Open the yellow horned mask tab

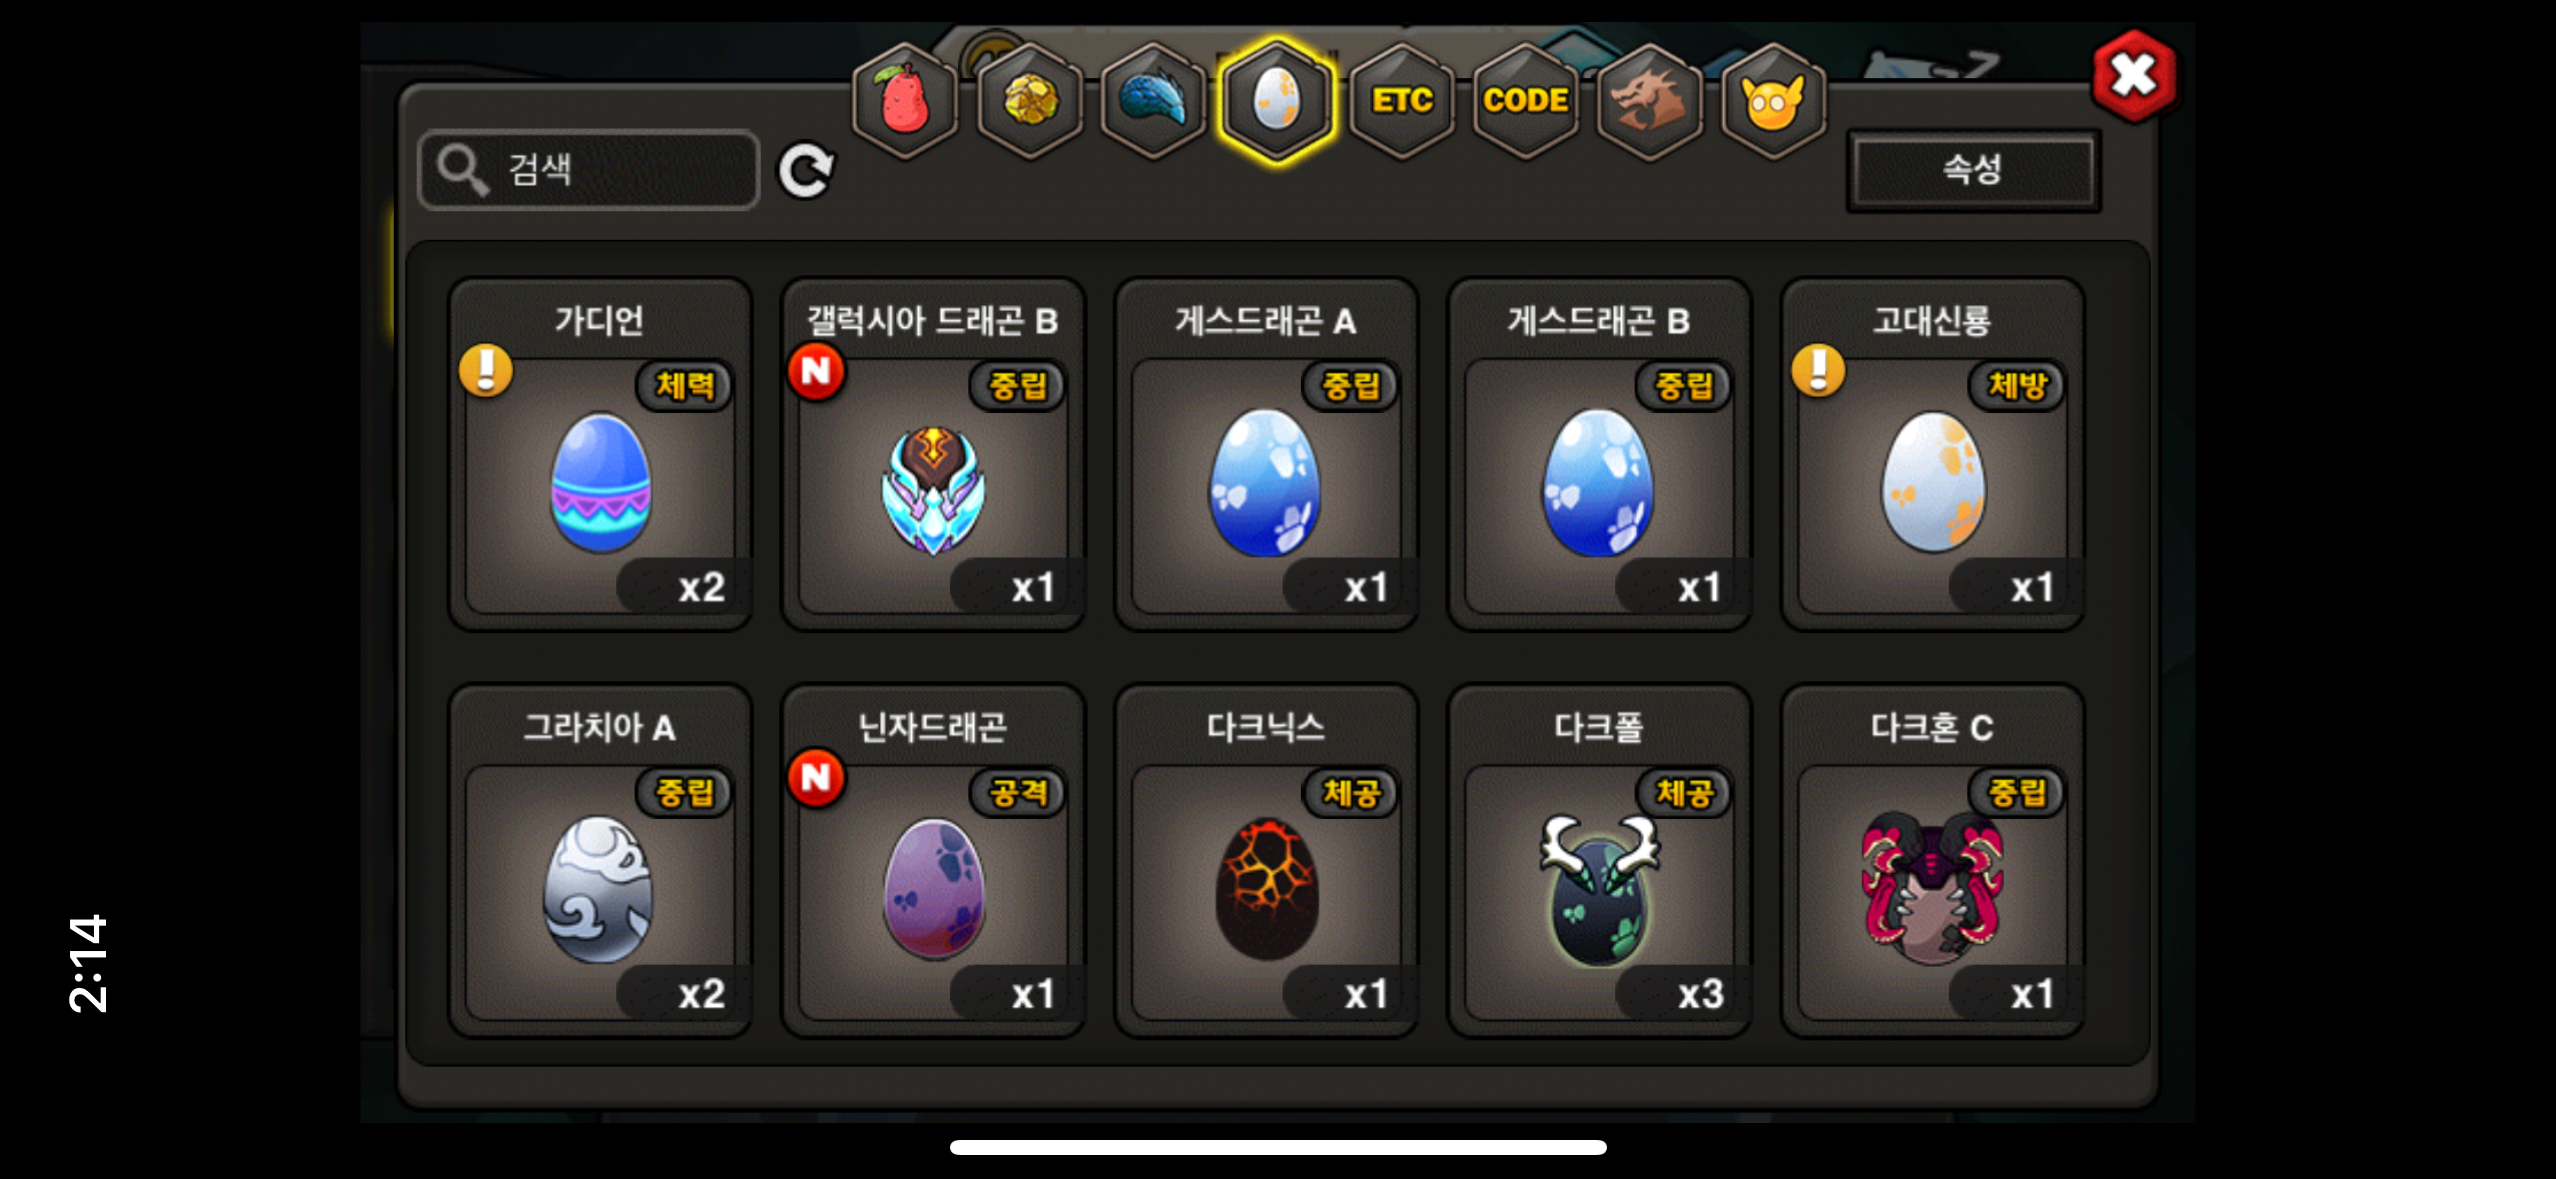[1773, 100]
